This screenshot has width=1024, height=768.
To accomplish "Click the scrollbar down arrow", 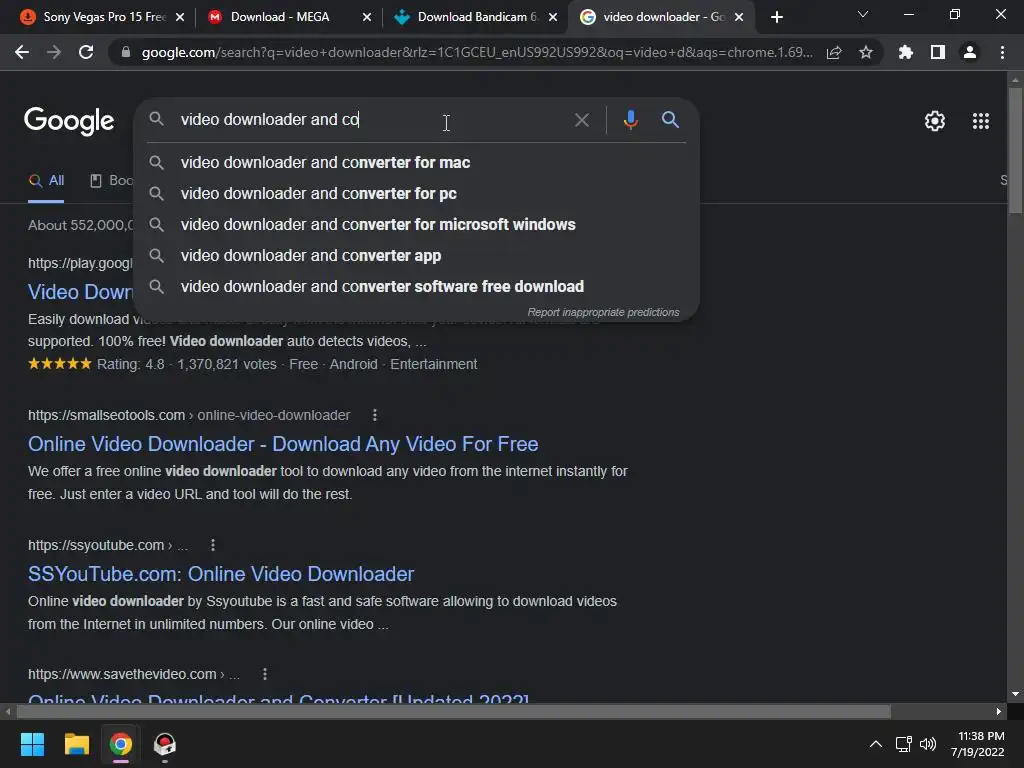I will tap(1015, 694).
